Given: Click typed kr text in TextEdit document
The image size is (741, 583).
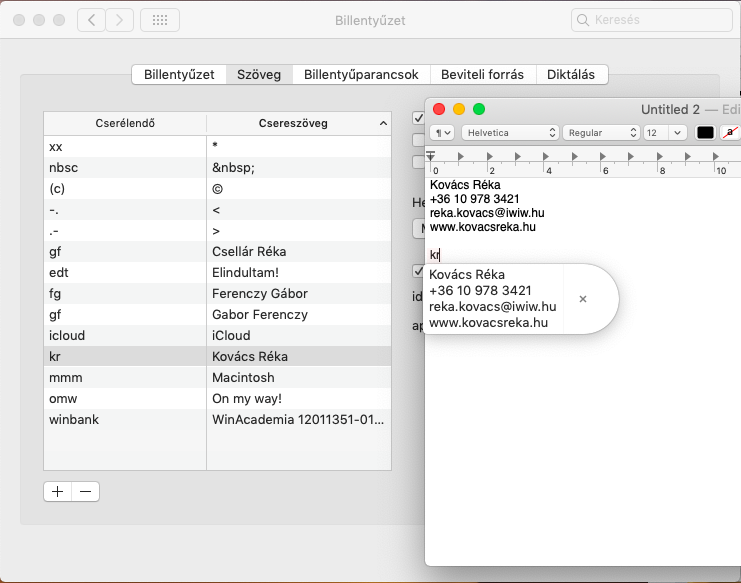Looking at the screenshot, I should [x=434, y=255].
